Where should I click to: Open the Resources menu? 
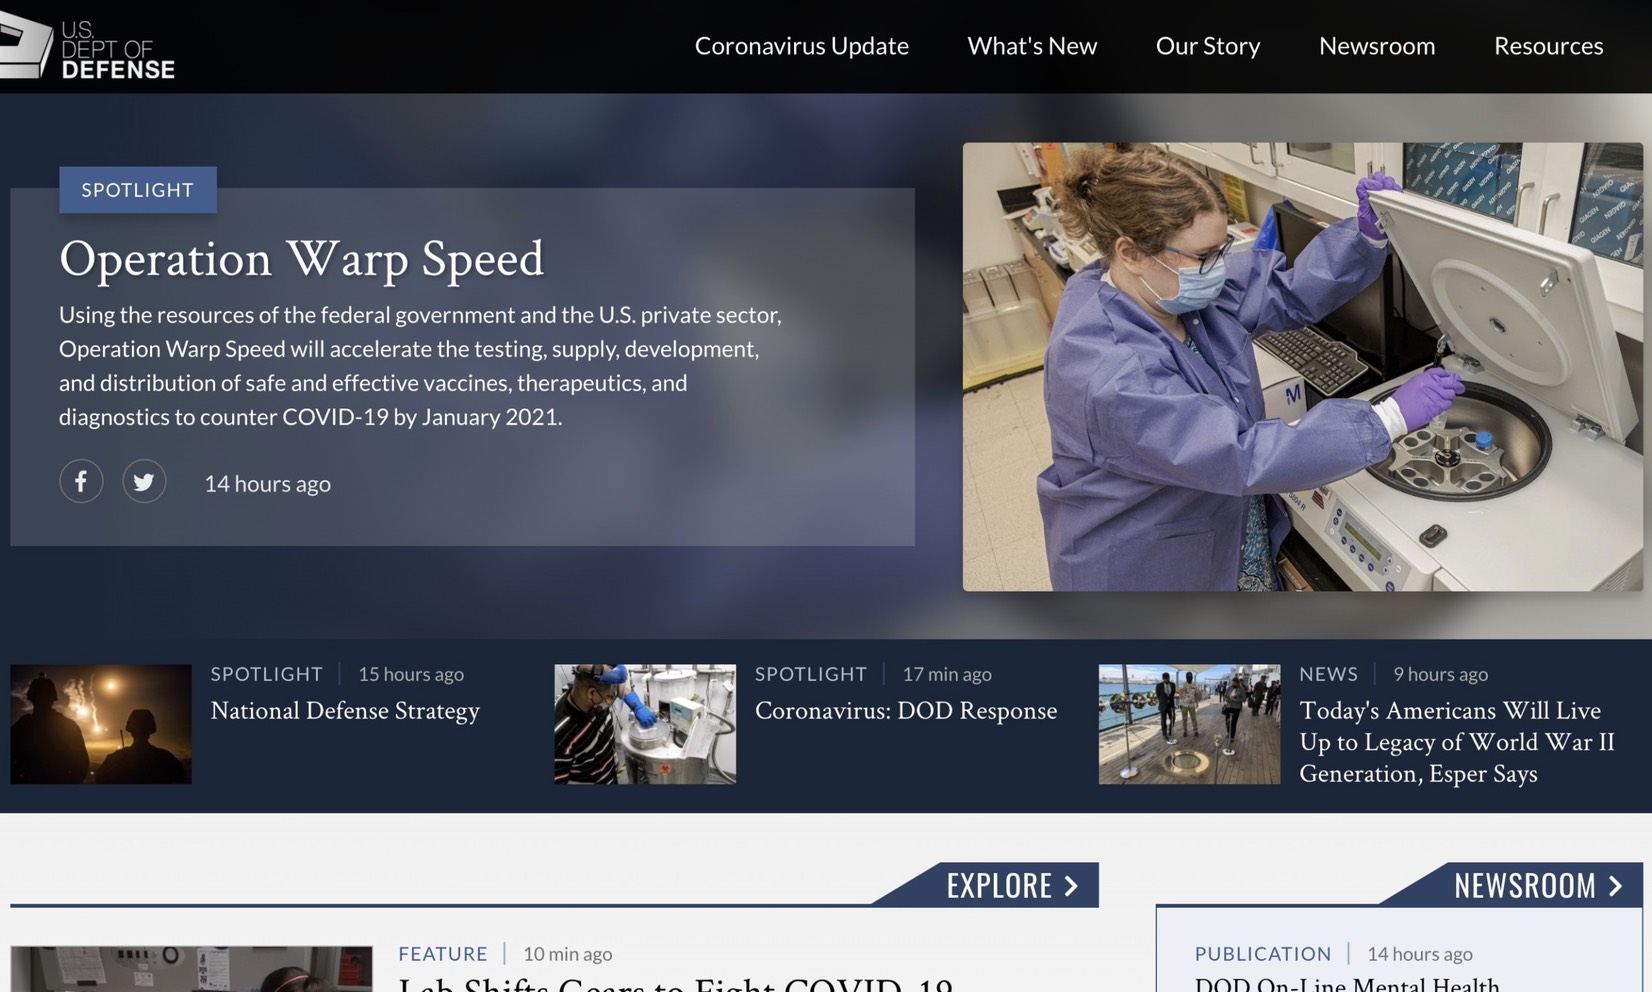(1548, 46)
